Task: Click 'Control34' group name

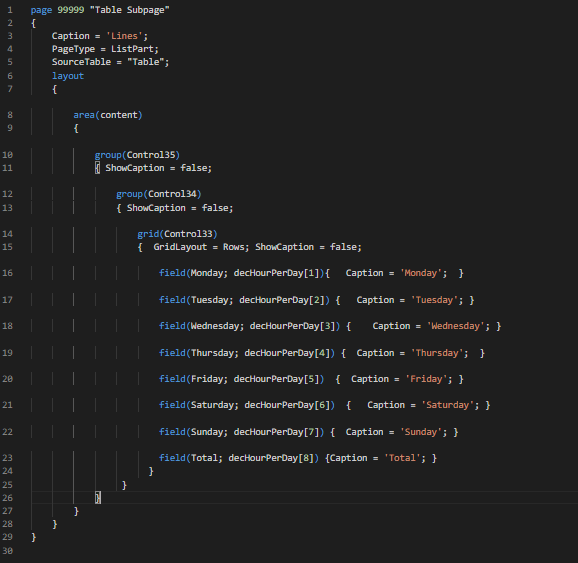Action: click(173, 194)
